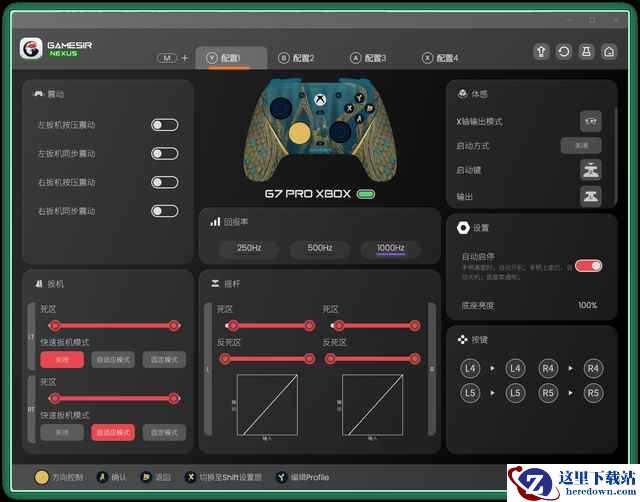Click the source R4 button before its arrow
This screenshot has height=502, width=640.
click(x=548, y=369)
